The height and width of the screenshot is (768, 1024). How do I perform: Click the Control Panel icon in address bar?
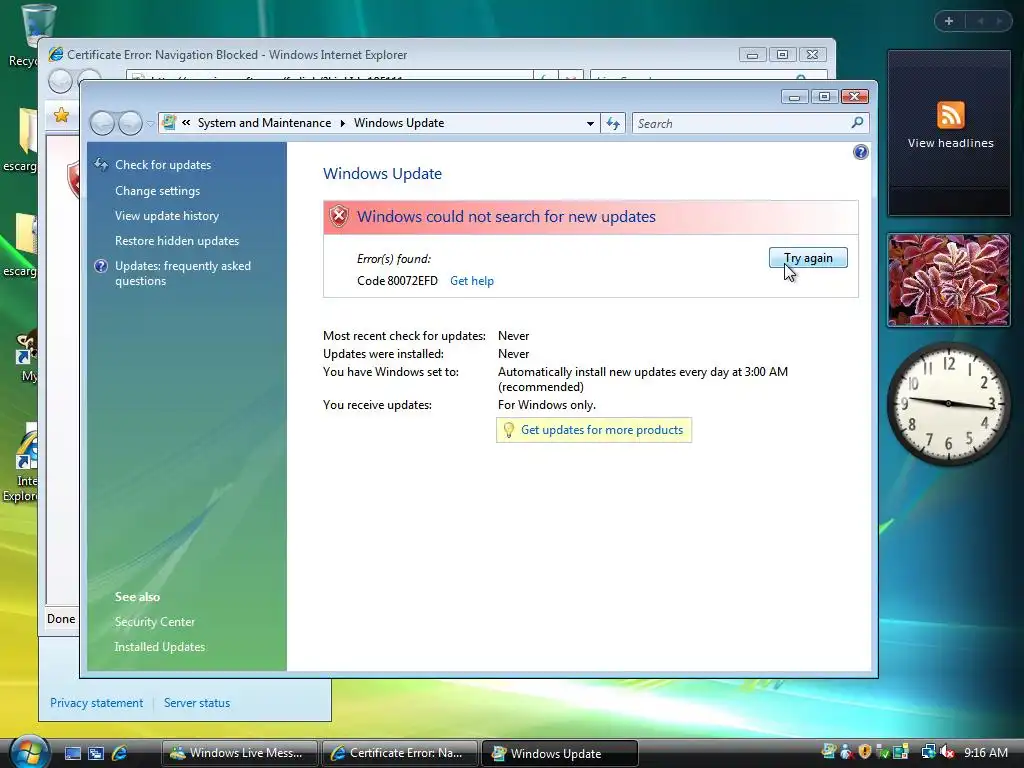[x=169, y=122]
